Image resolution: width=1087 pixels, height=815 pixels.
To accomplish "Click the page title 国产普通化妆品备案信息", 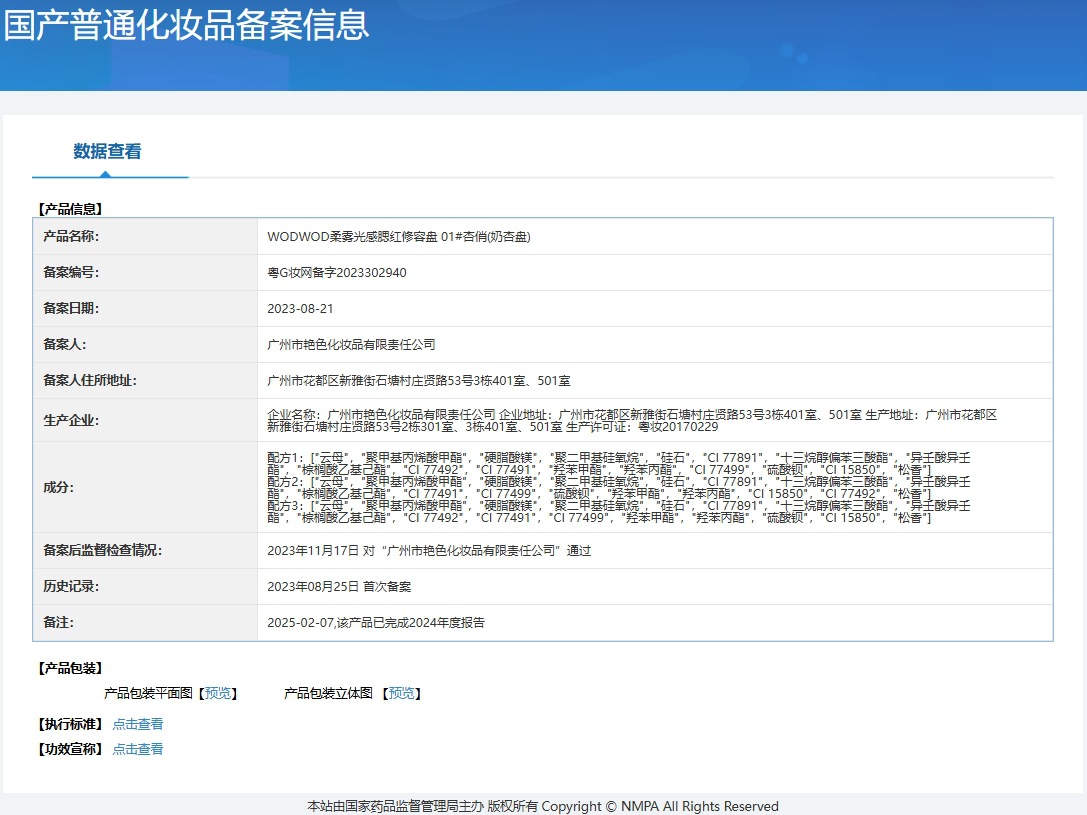I will [186, 26].
